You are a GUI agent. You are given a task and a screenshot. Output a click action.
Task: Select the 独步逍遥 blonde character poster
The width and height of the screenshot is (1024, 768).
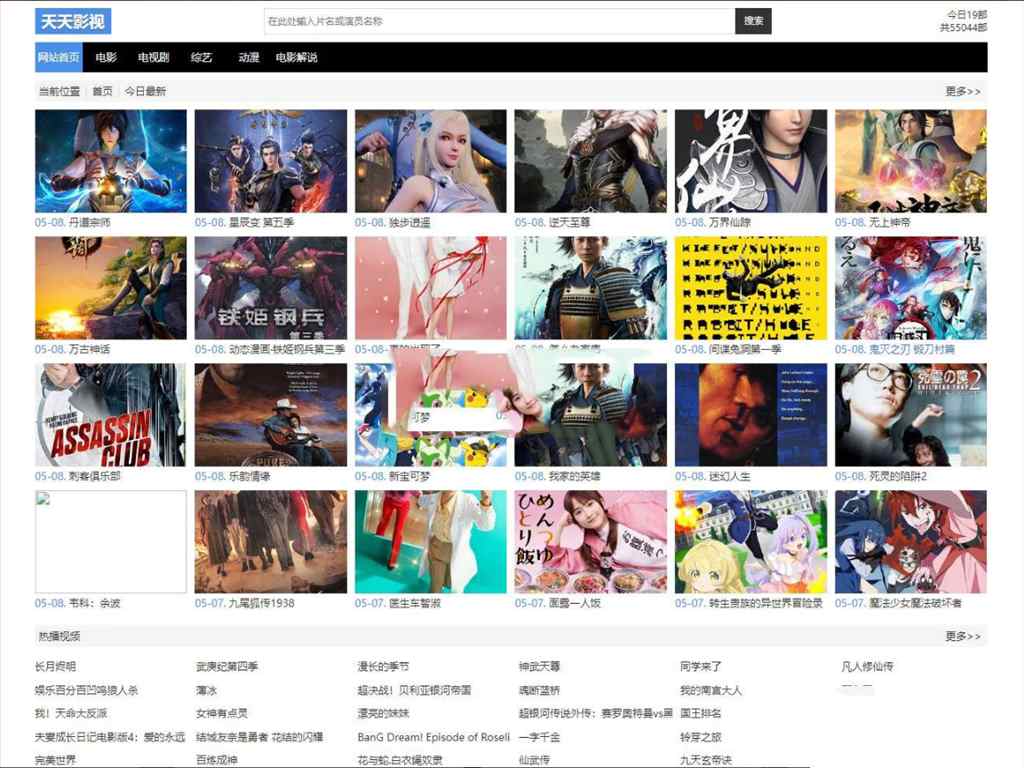(430, 161)
